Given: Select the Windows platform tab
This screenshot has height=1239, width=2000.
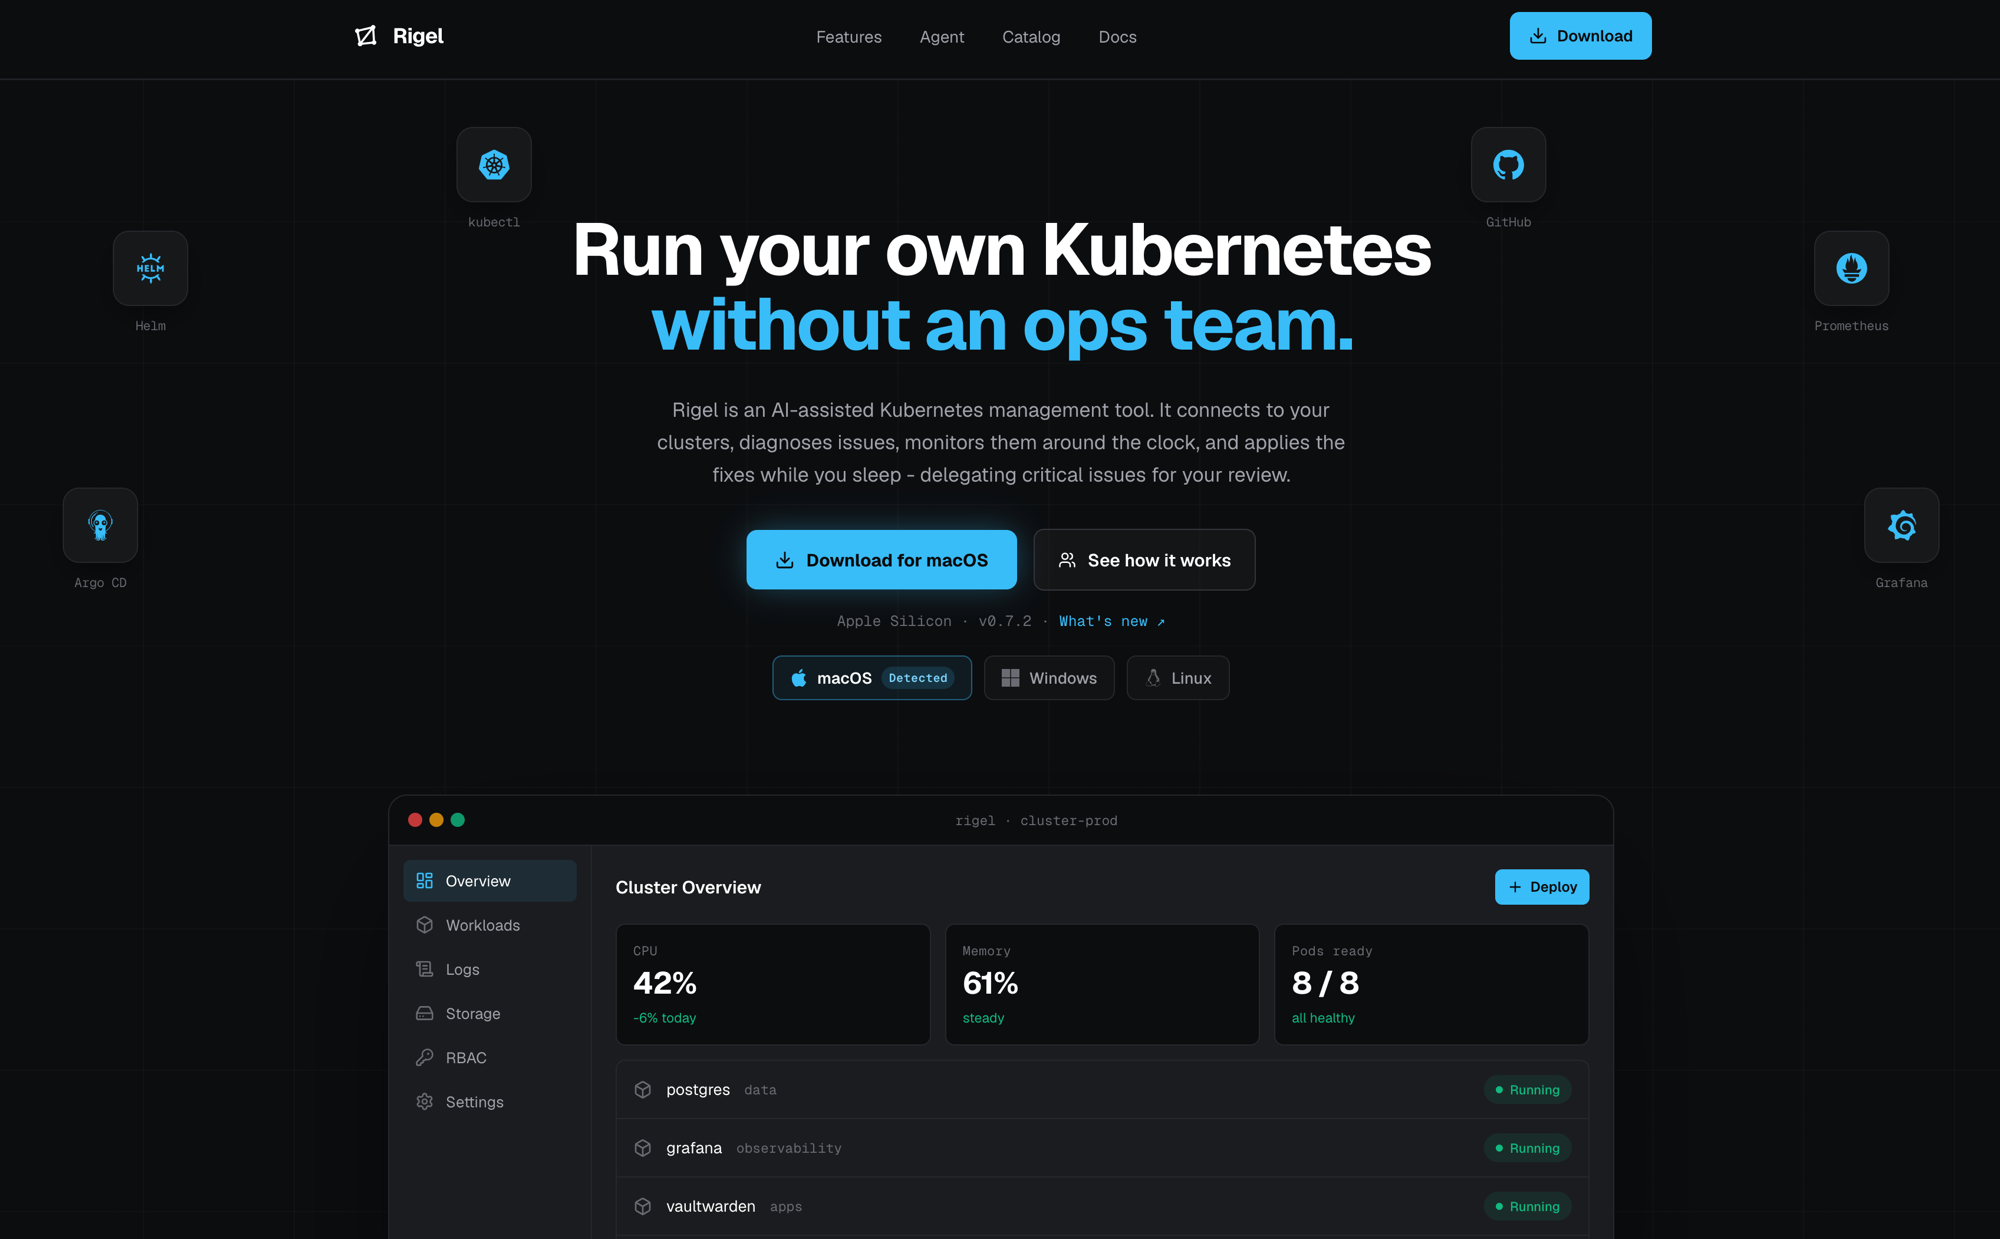Looking at the screenshot, I should pos(1049,678).
